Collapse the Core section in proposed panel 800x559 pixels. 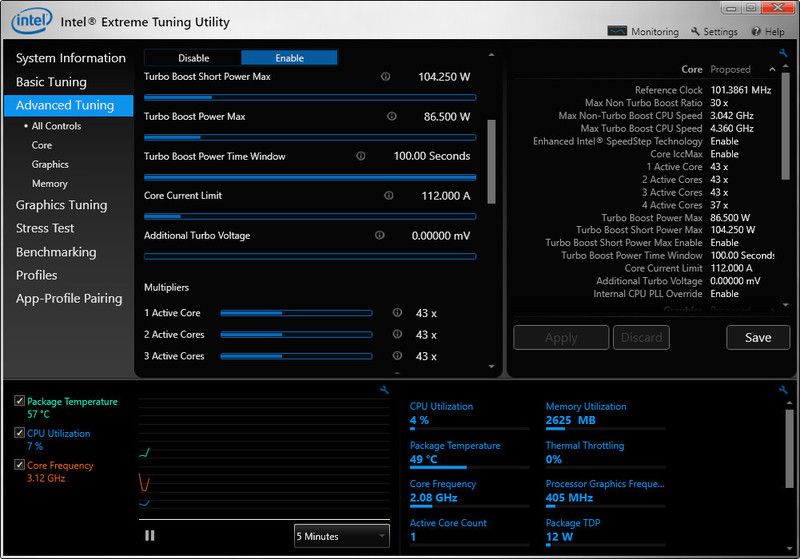[x=773, y=70]
